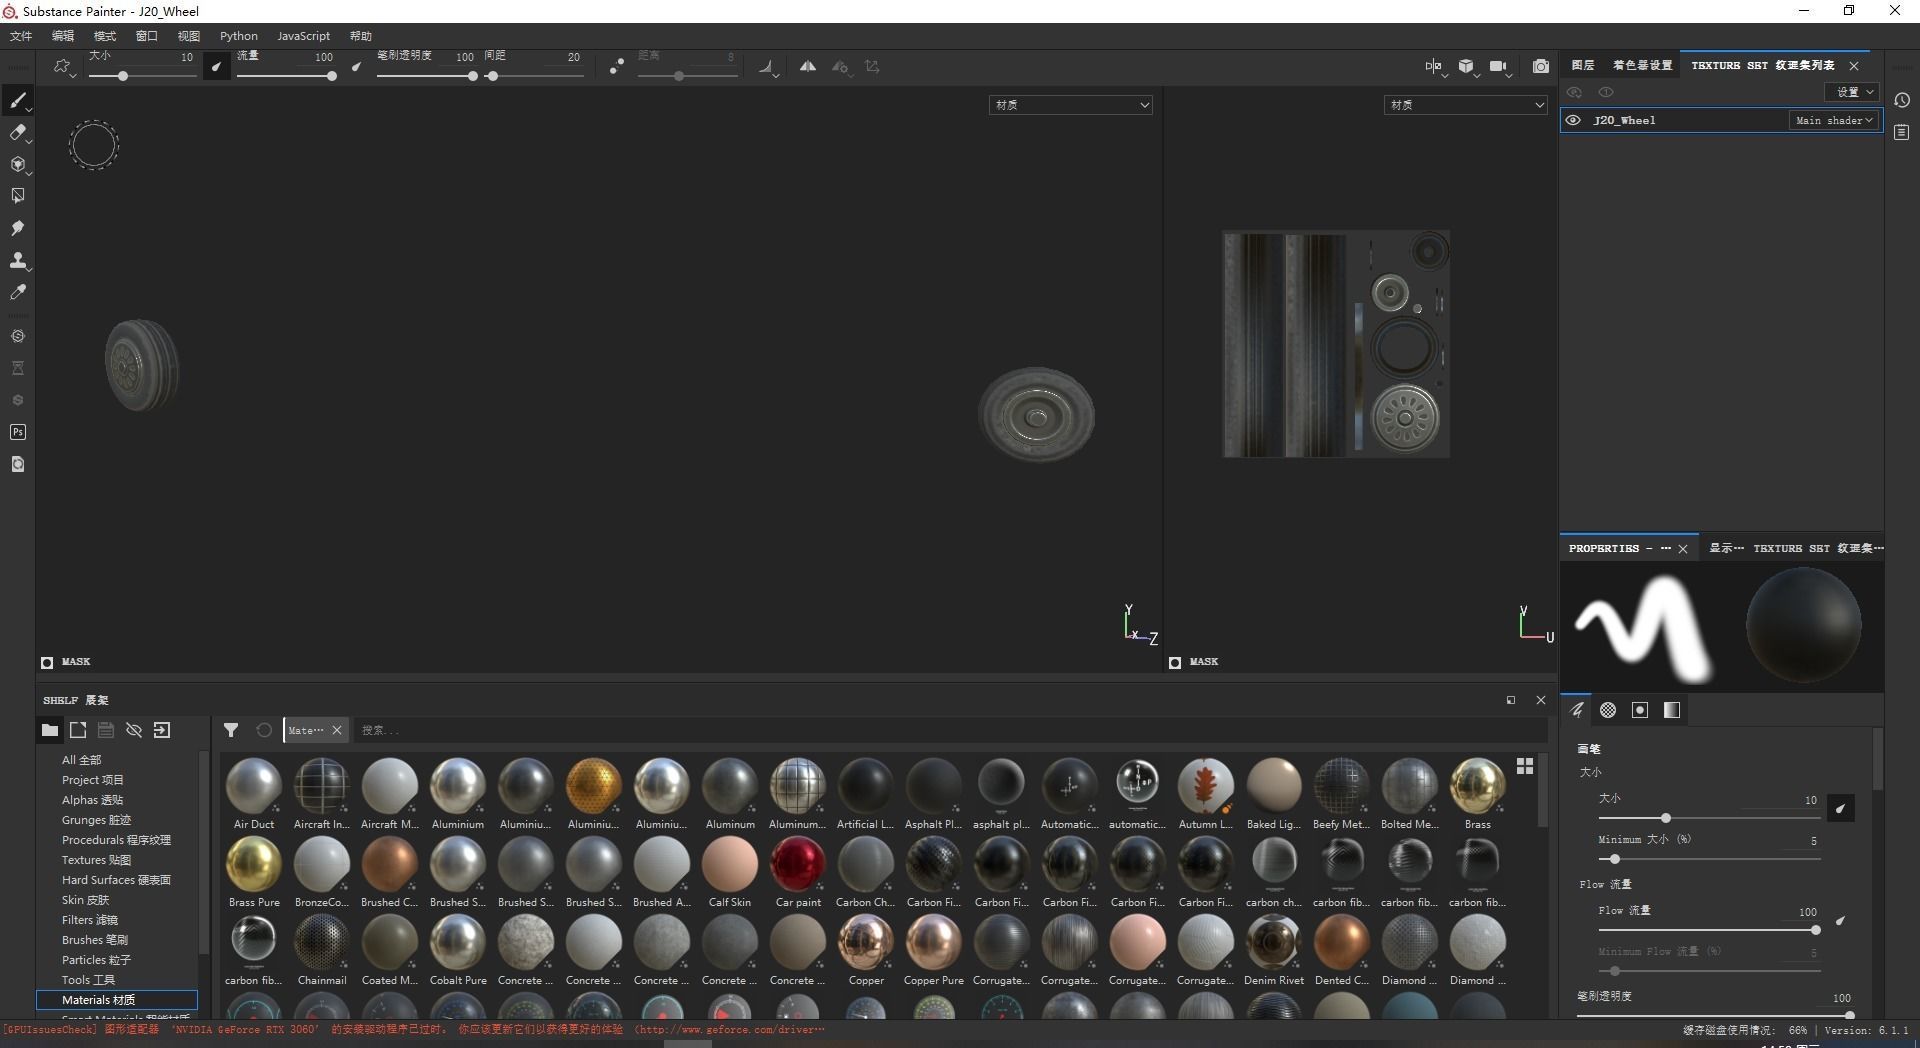Click the shelf folder icon
This screenshot has height=1048, width=1920.
49,730
